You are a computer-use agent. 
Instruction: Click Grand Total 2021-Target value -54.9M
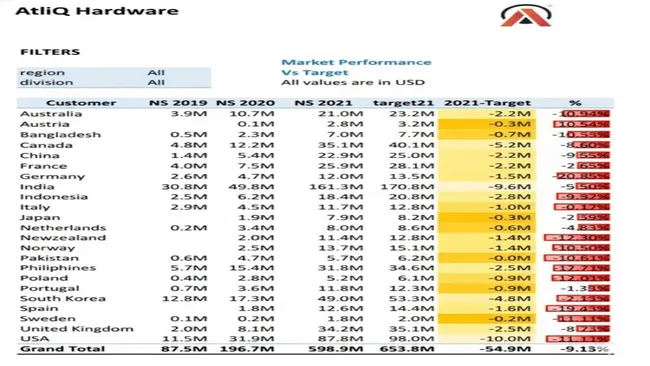[x=504, y=349]
